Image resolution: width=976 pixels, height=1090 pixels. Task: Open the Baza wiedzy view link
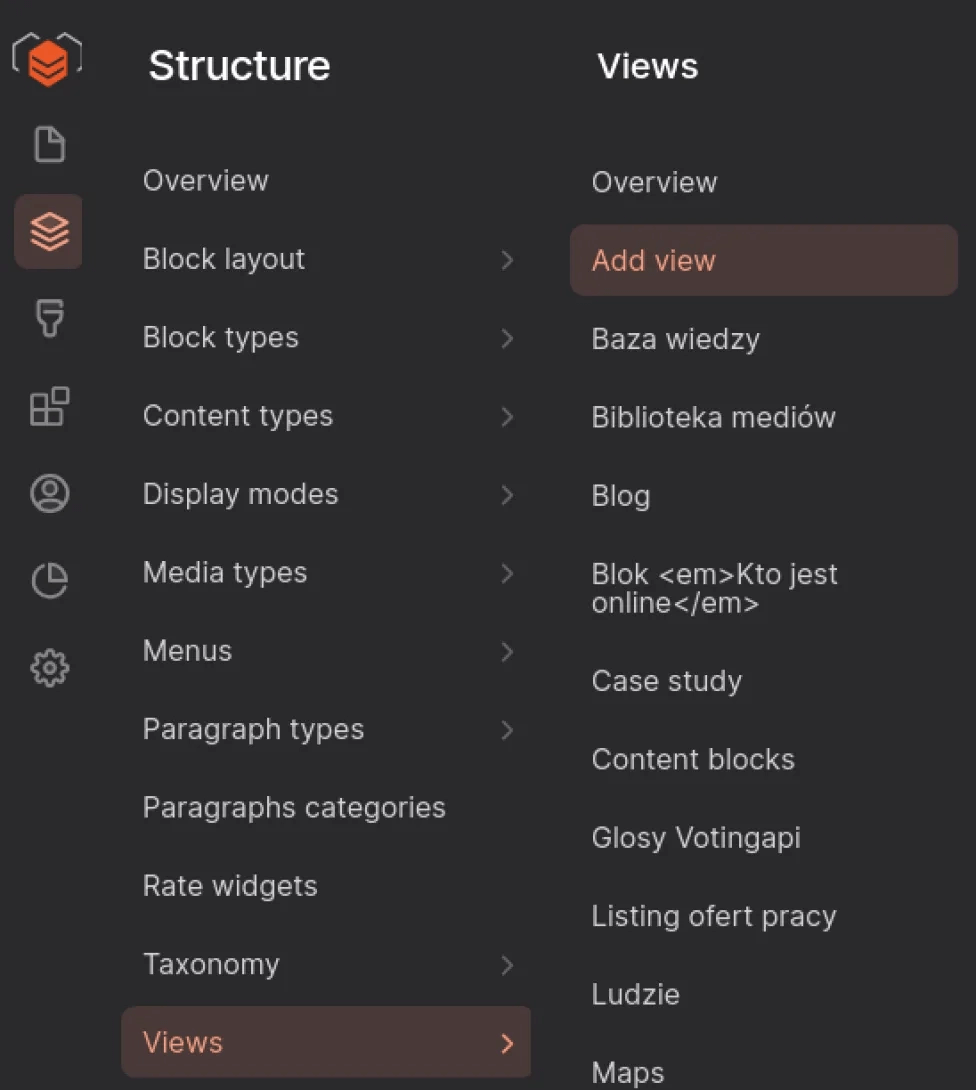click(675, 339)
